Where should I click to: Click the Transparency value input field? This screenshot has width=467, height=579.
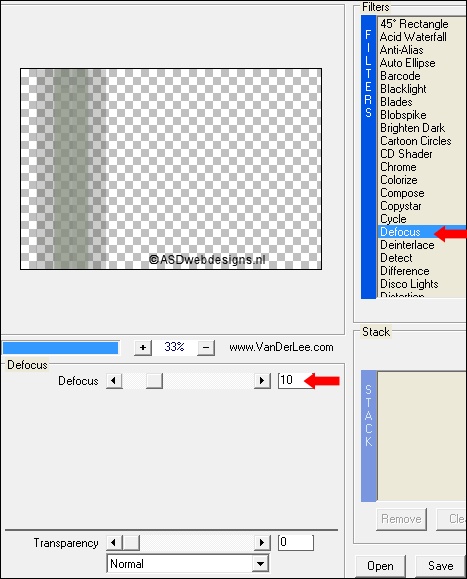[296, 542]
